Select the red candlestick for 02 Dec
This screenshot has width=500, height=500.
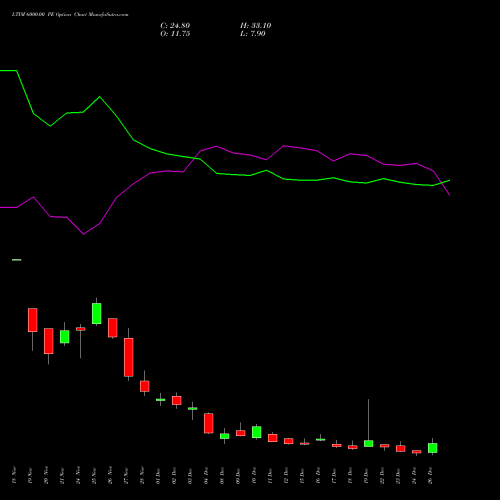pyautogui.click(x=177, y=400)
